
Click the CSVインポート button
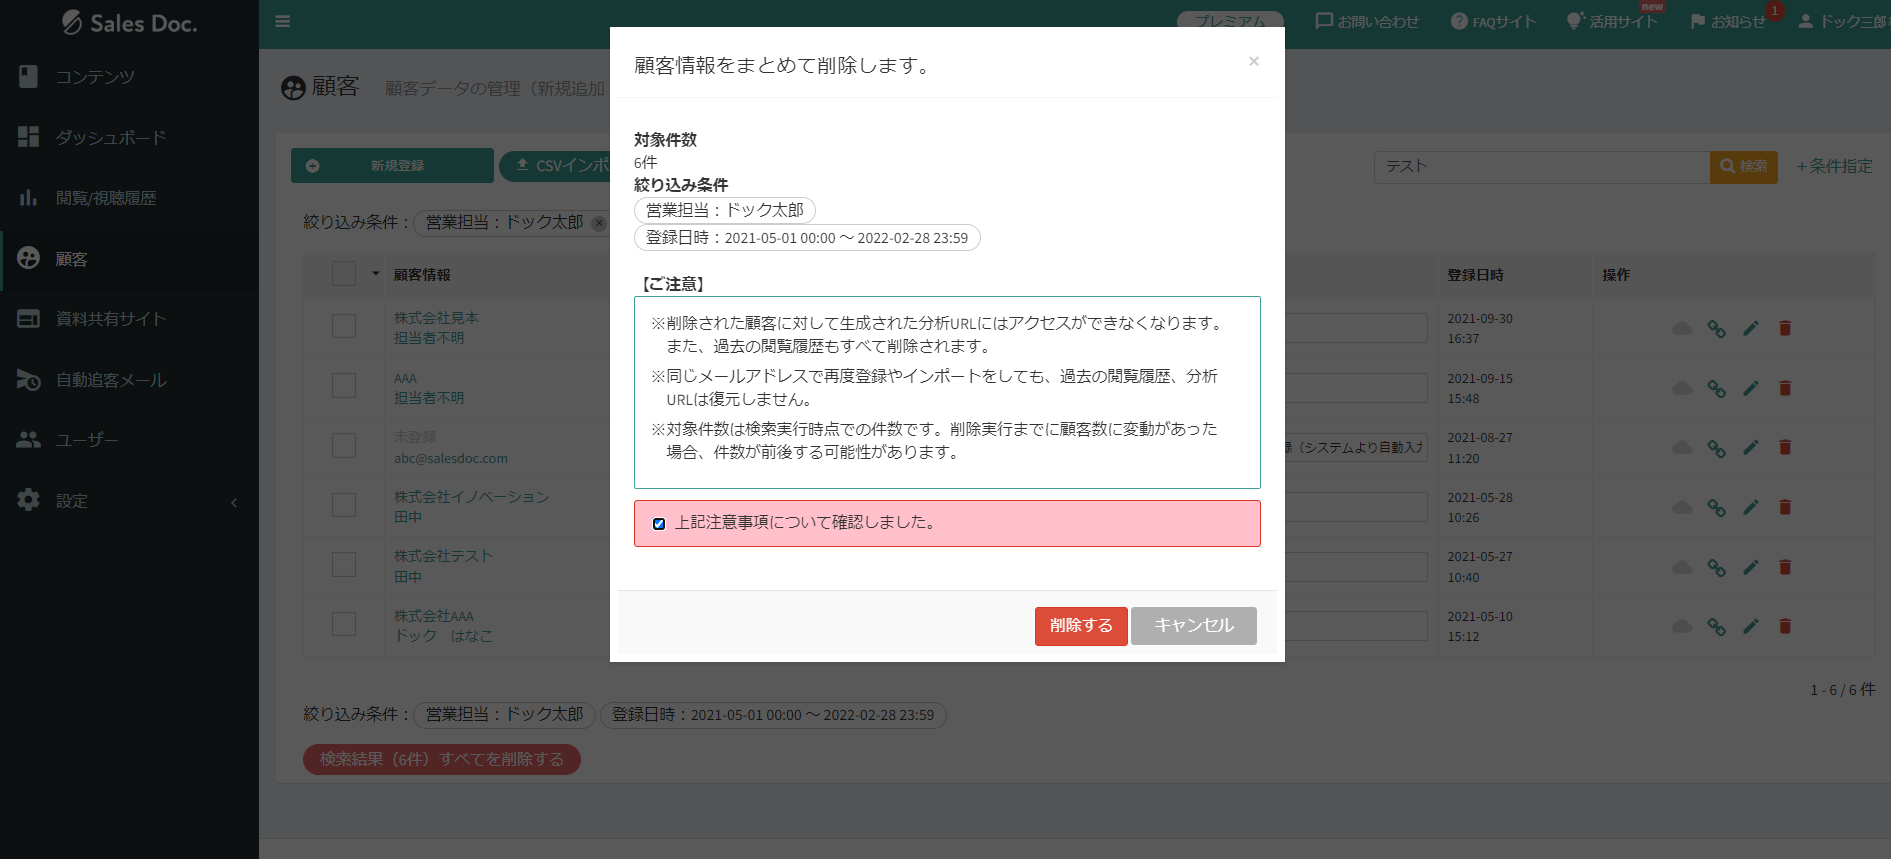point(556,166)
